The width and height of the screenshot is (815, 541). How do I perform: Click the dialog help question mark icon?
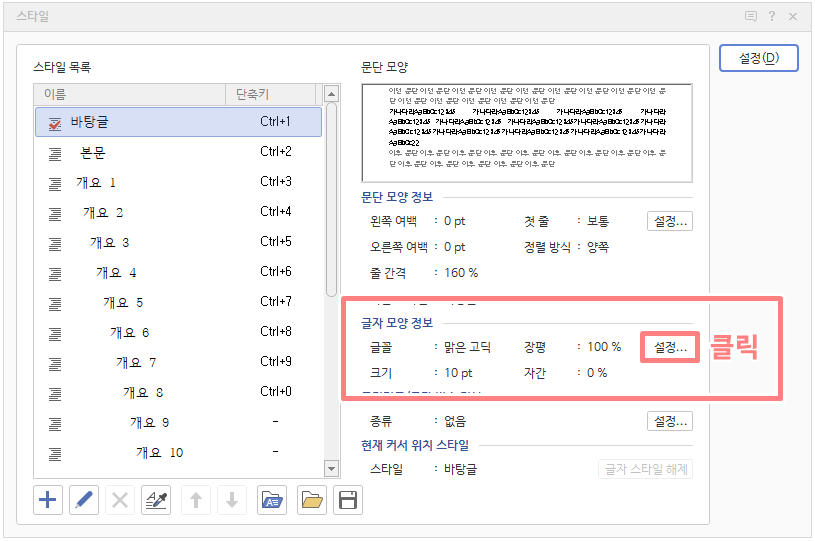tap(772, 17)
